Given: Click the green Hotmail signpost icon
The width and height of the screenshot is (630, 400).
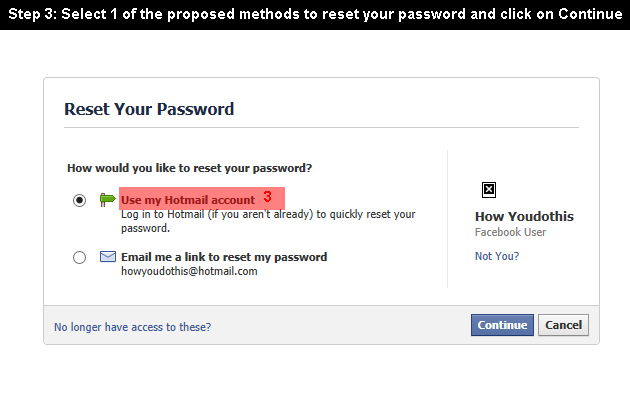Looking at the screenshot, I should coord(107,200).
